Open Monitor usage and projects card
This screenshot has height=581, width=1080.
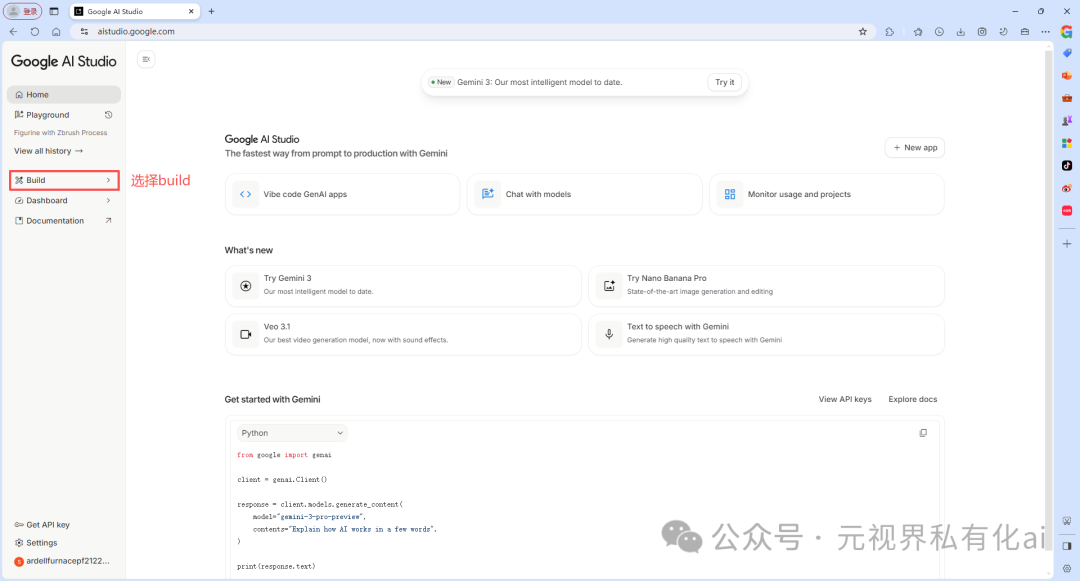pos(827,194)
